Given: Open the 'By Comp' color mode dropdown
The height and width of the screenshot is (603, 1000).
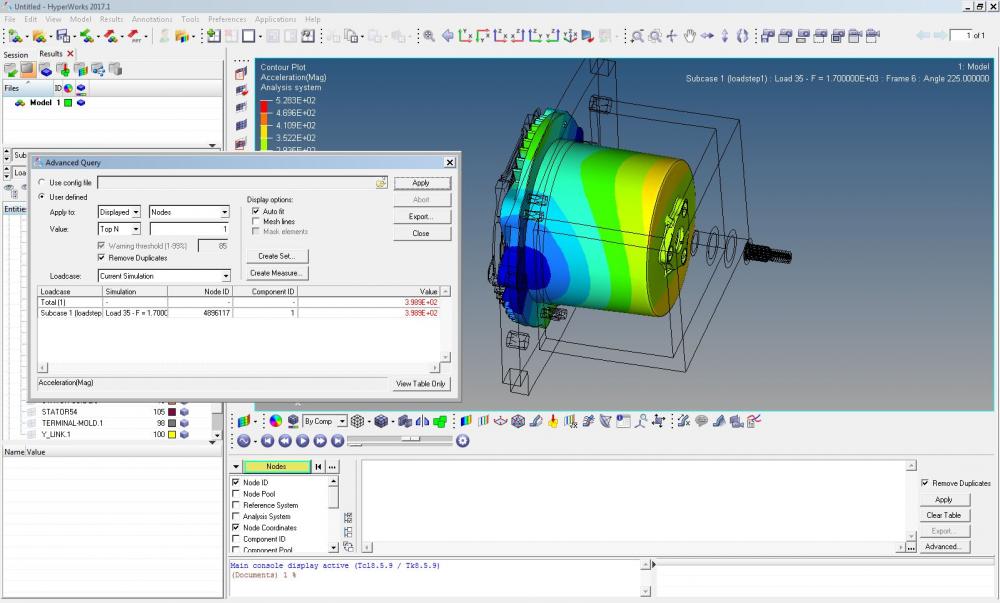Looking at the screenshot, I should (325, 421).
